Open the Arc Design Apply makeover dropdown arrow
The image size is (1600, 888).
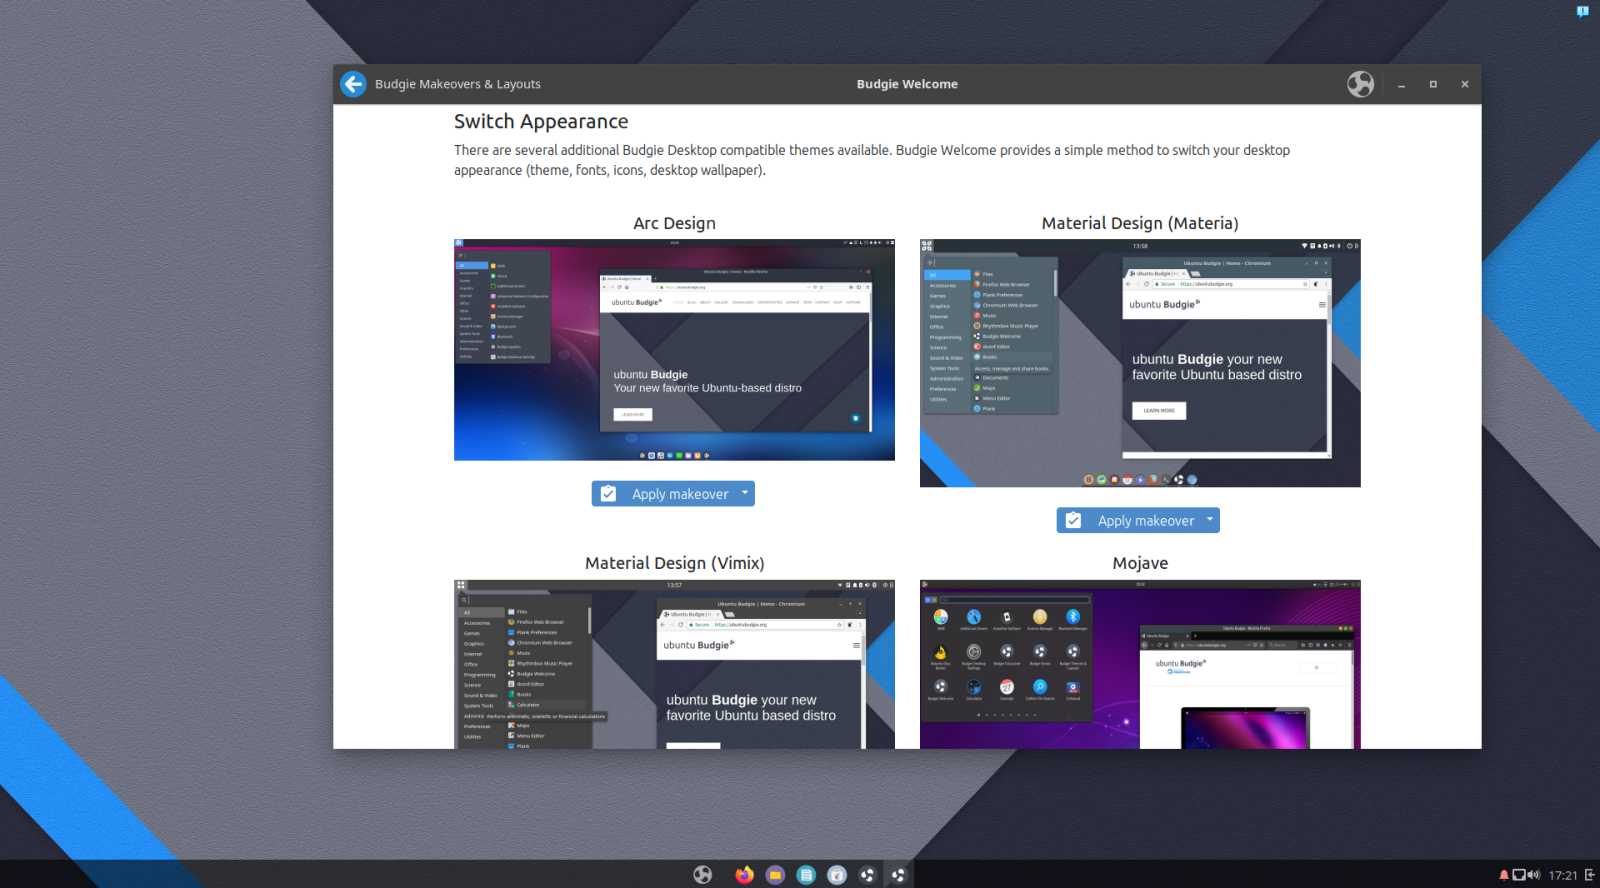pyautogui.click(x=745, y=493)
